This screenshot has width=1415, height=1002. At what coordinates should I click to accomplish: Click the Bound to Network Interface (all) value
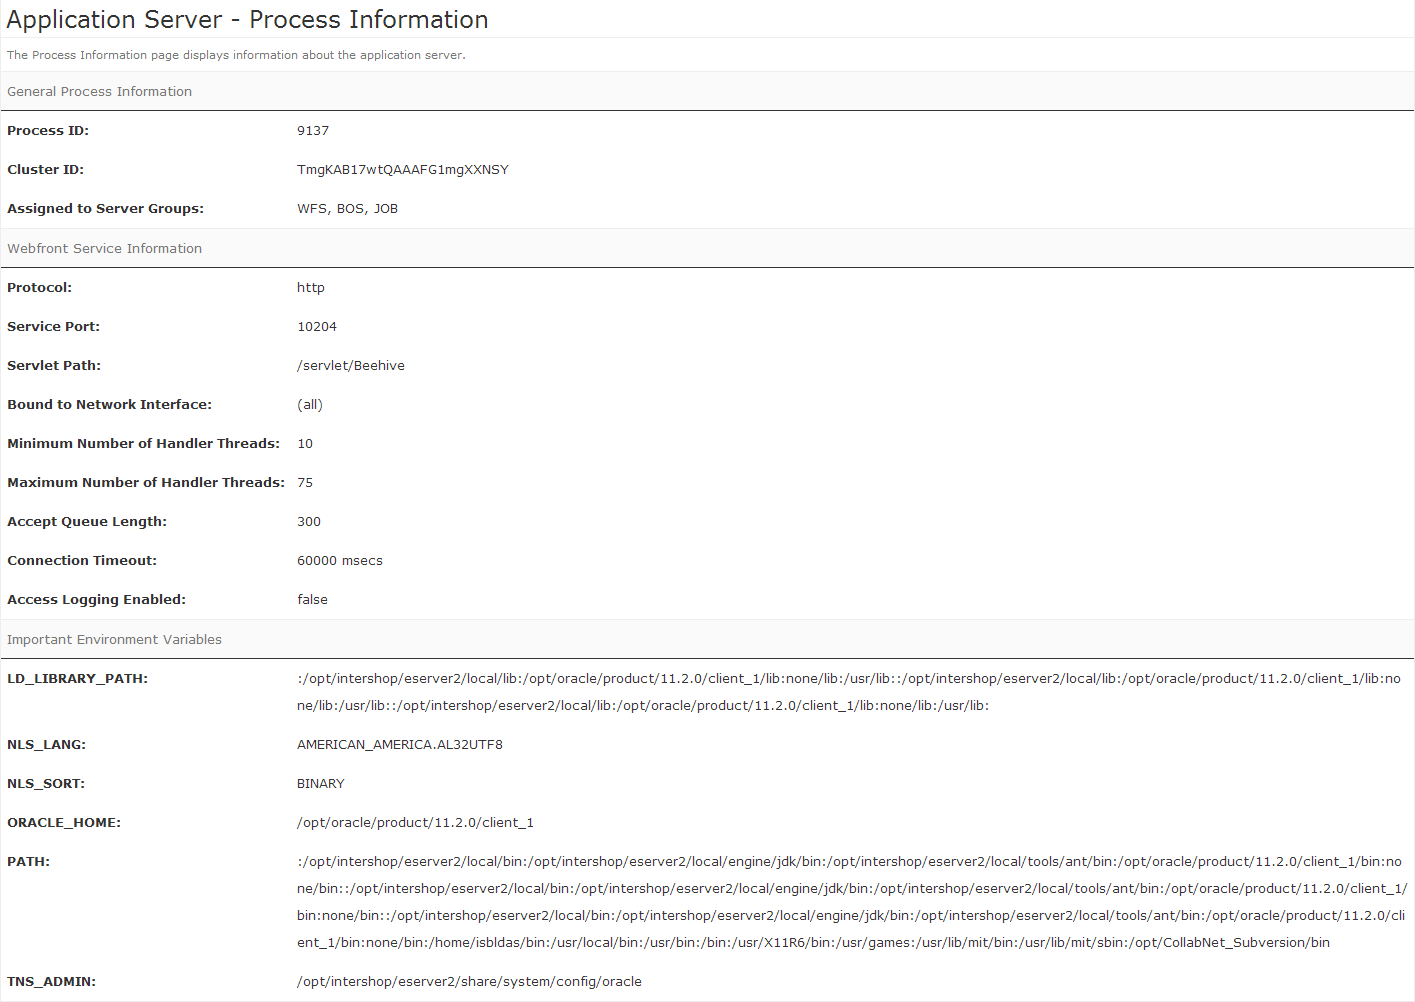click(x=309, y=404)
